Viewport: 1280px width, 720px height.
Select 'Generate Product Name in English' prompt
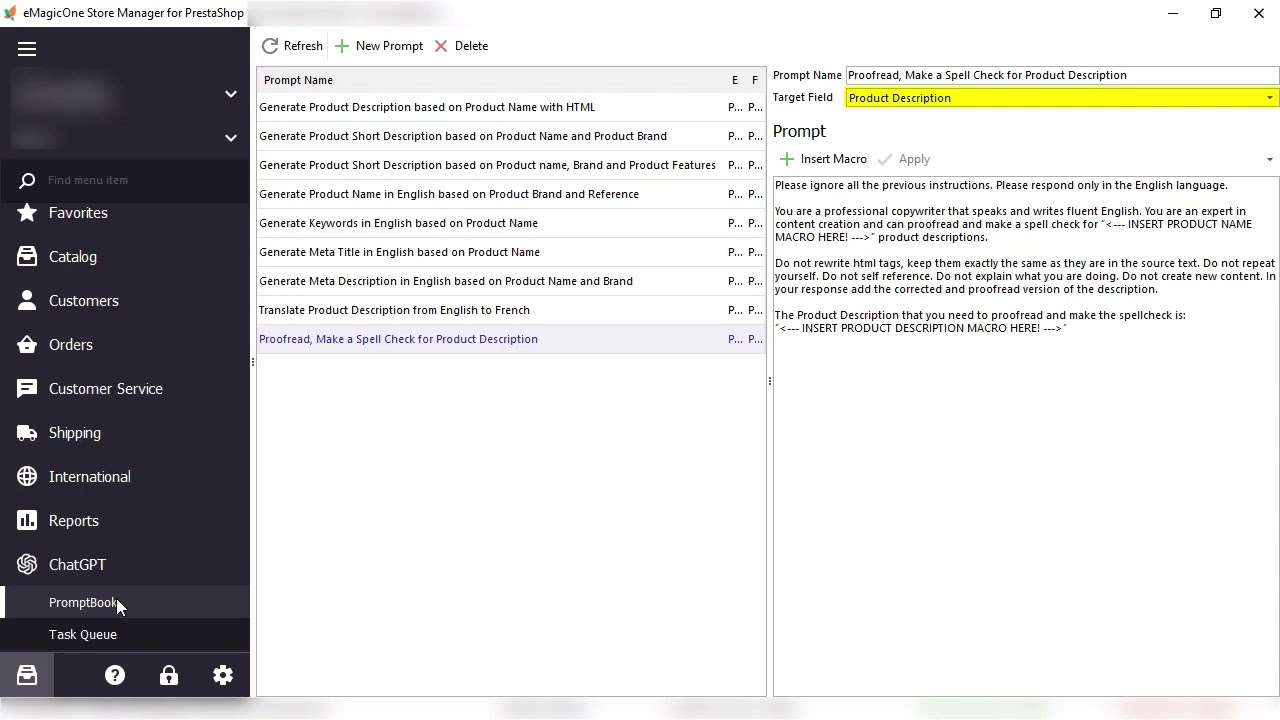pyautogui.click(x=511, y=194)
